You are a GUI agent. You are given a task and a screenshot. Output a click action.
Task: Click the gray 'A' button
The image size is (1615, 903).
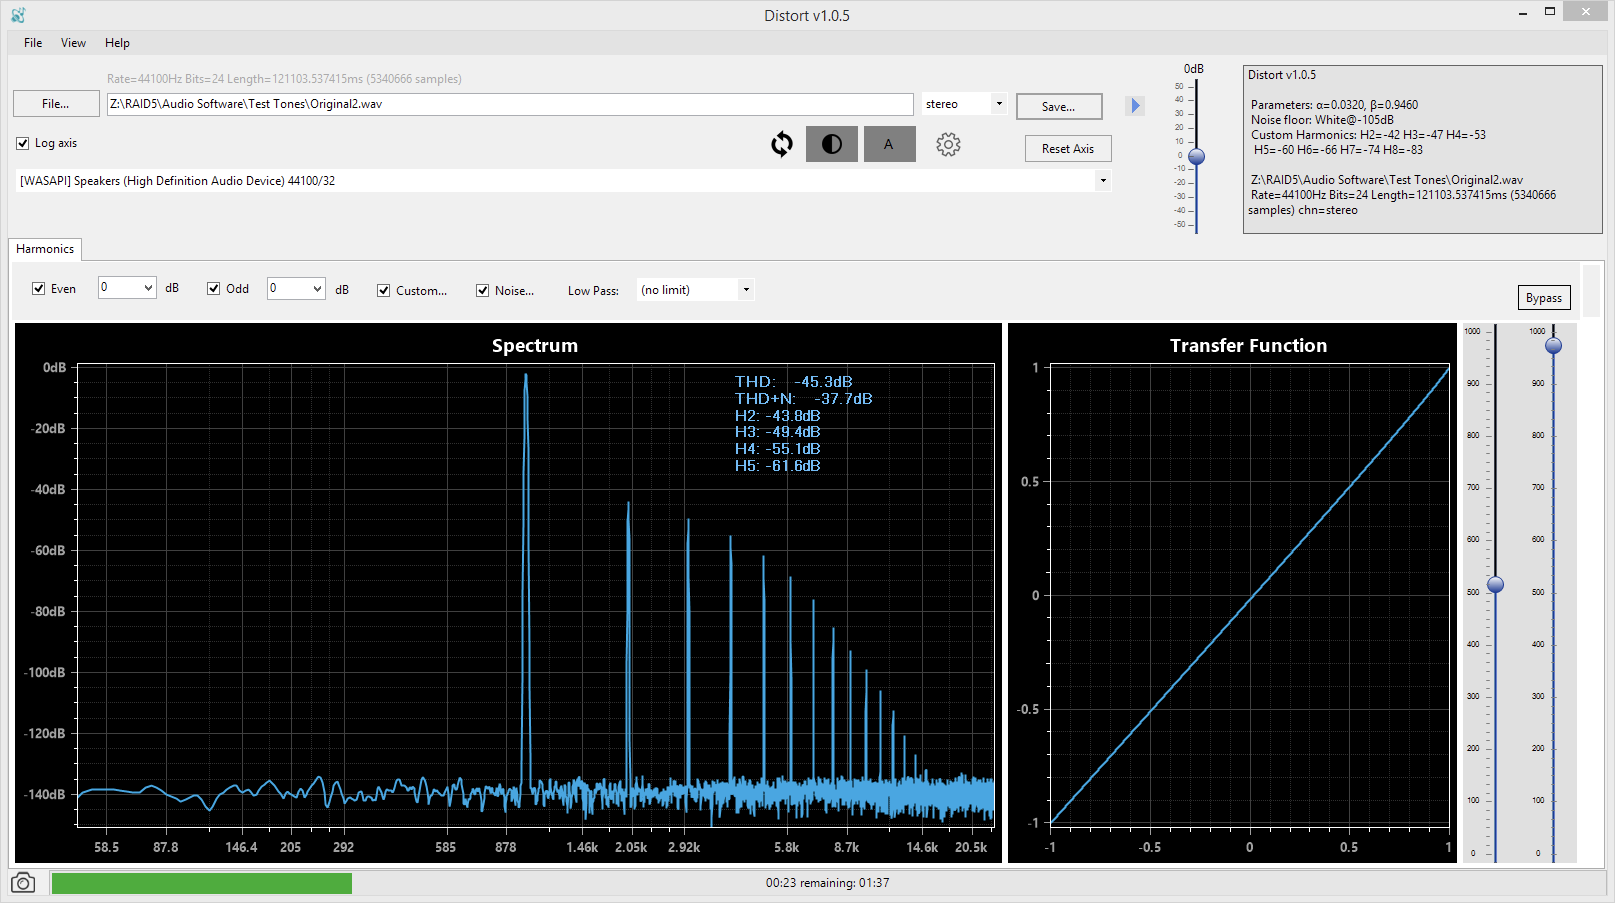889,144
